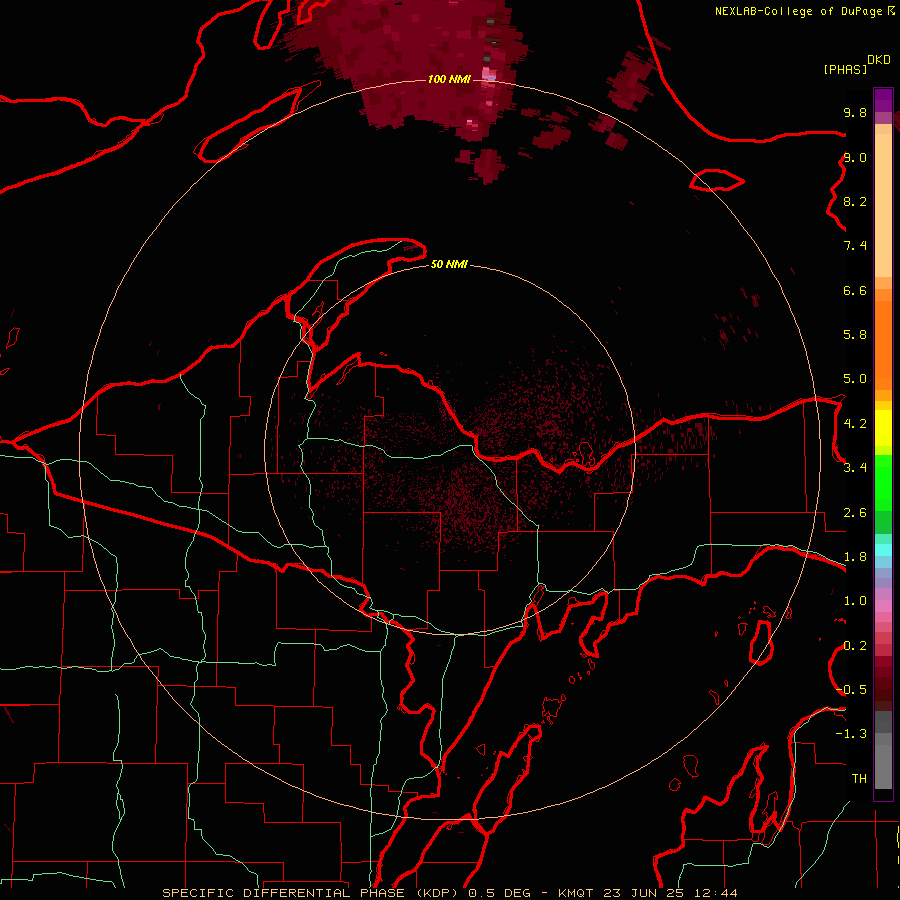Click '0.5 DEG' elevation text in caption
Image resolution: width=900 pixels, height=900 pixels.
pyautogui.click(x=499, y=893)
